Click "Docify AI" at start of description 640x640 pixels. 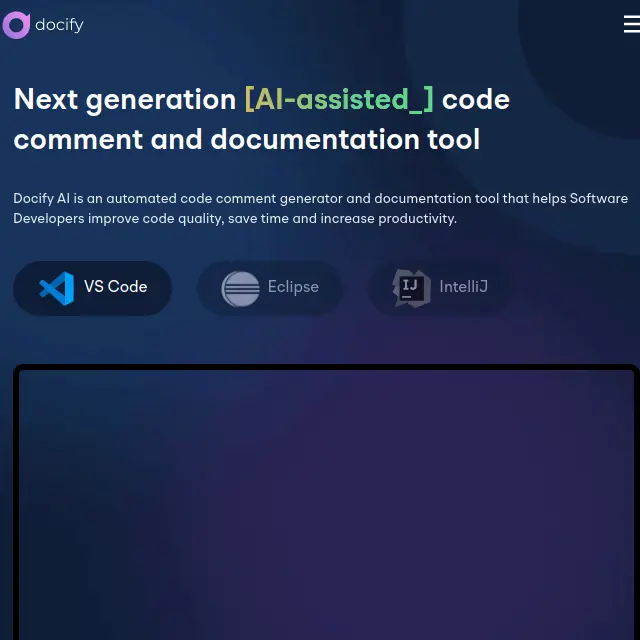(41, 198)
